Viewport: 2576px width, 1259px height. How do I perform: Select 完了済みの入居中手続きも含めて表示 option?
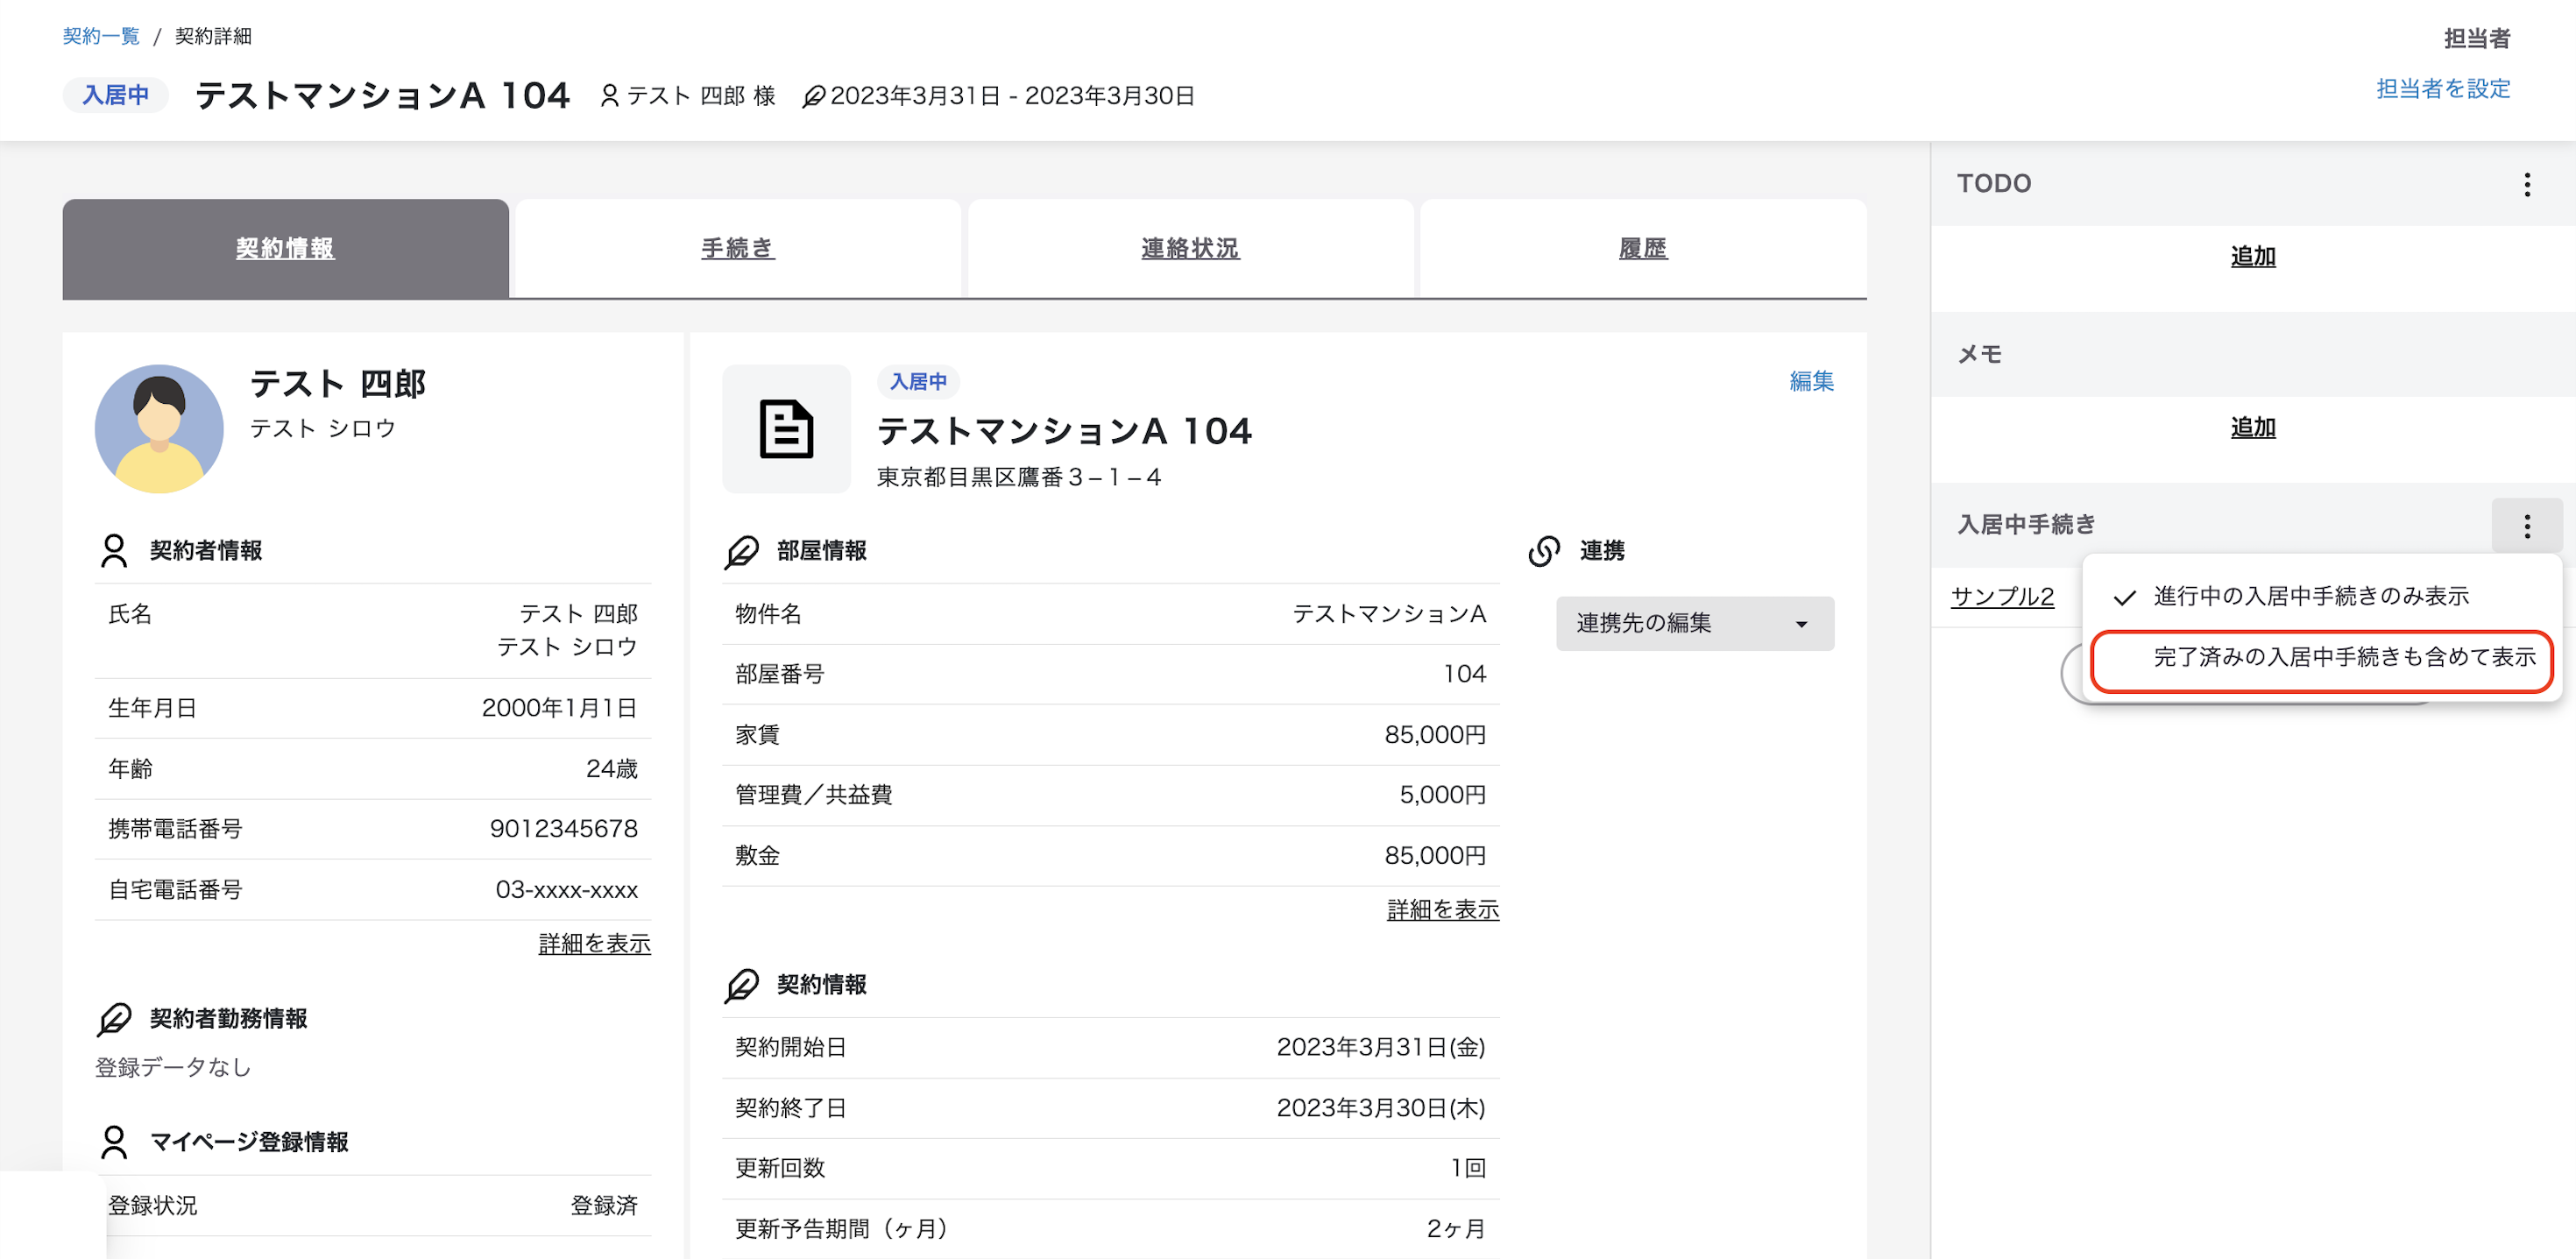point(2322,658)
